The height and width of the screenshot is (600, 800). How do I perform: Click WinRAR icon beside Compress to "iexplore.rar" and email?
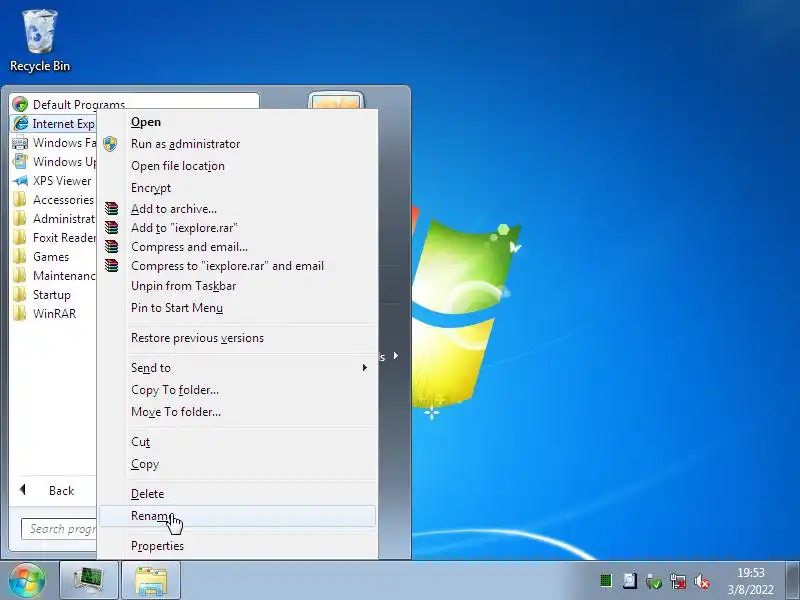coord(111,265)
